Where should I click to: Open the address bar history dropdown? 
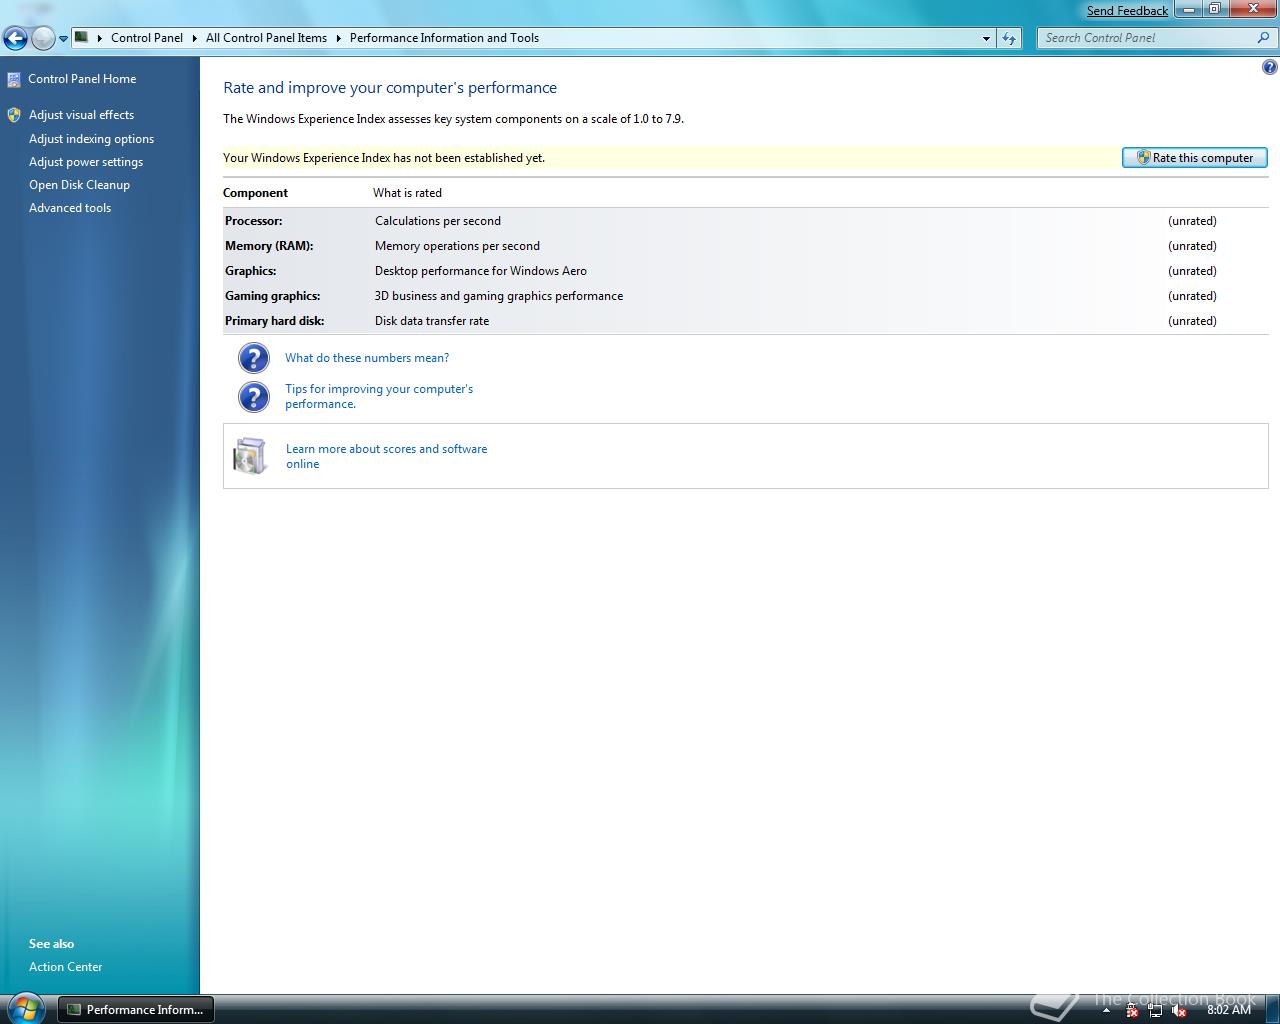pyautogui.click(x=986, y=38)
